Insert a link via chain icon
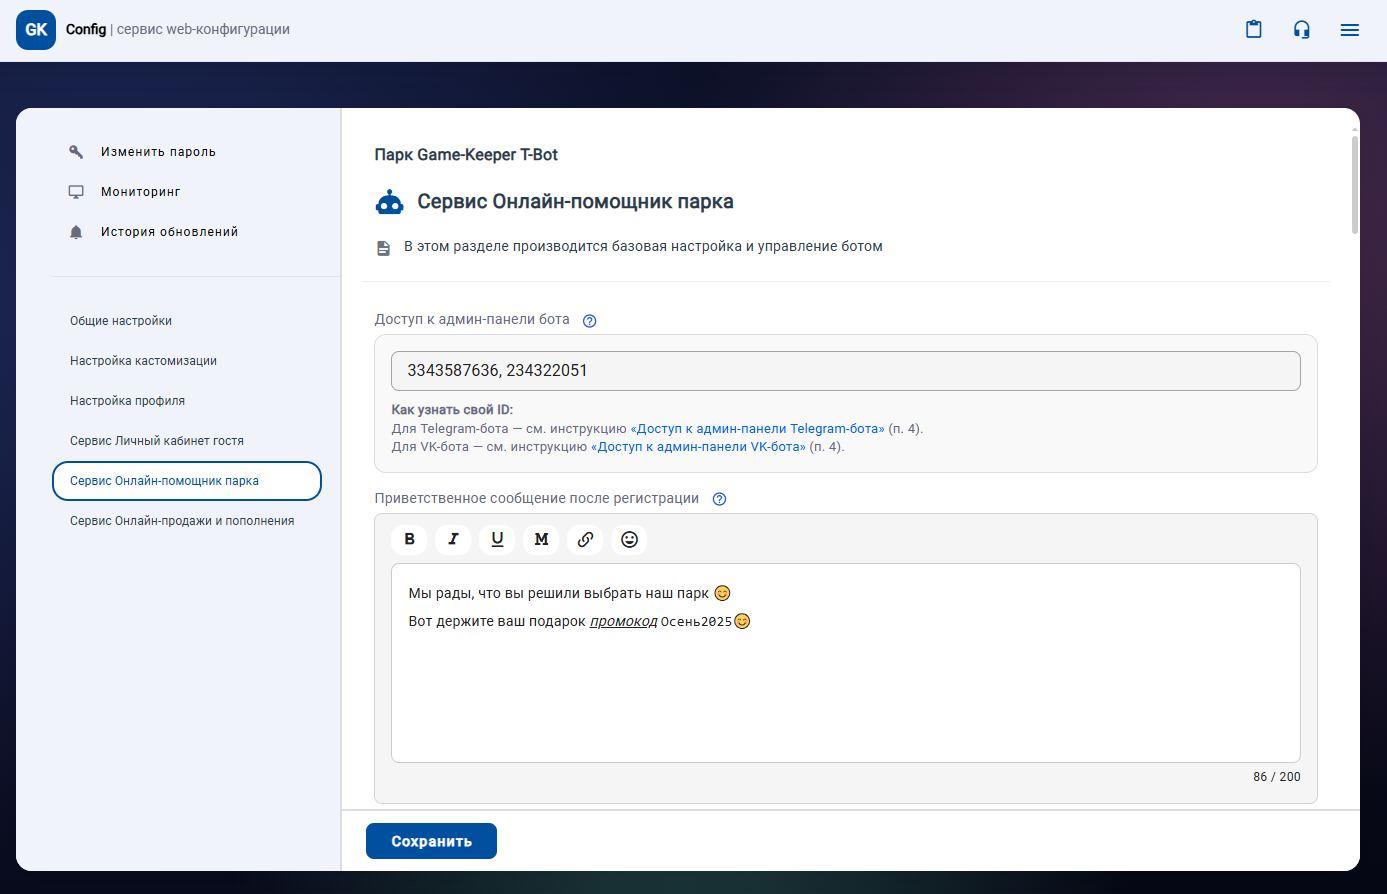 tap(585, 539)
